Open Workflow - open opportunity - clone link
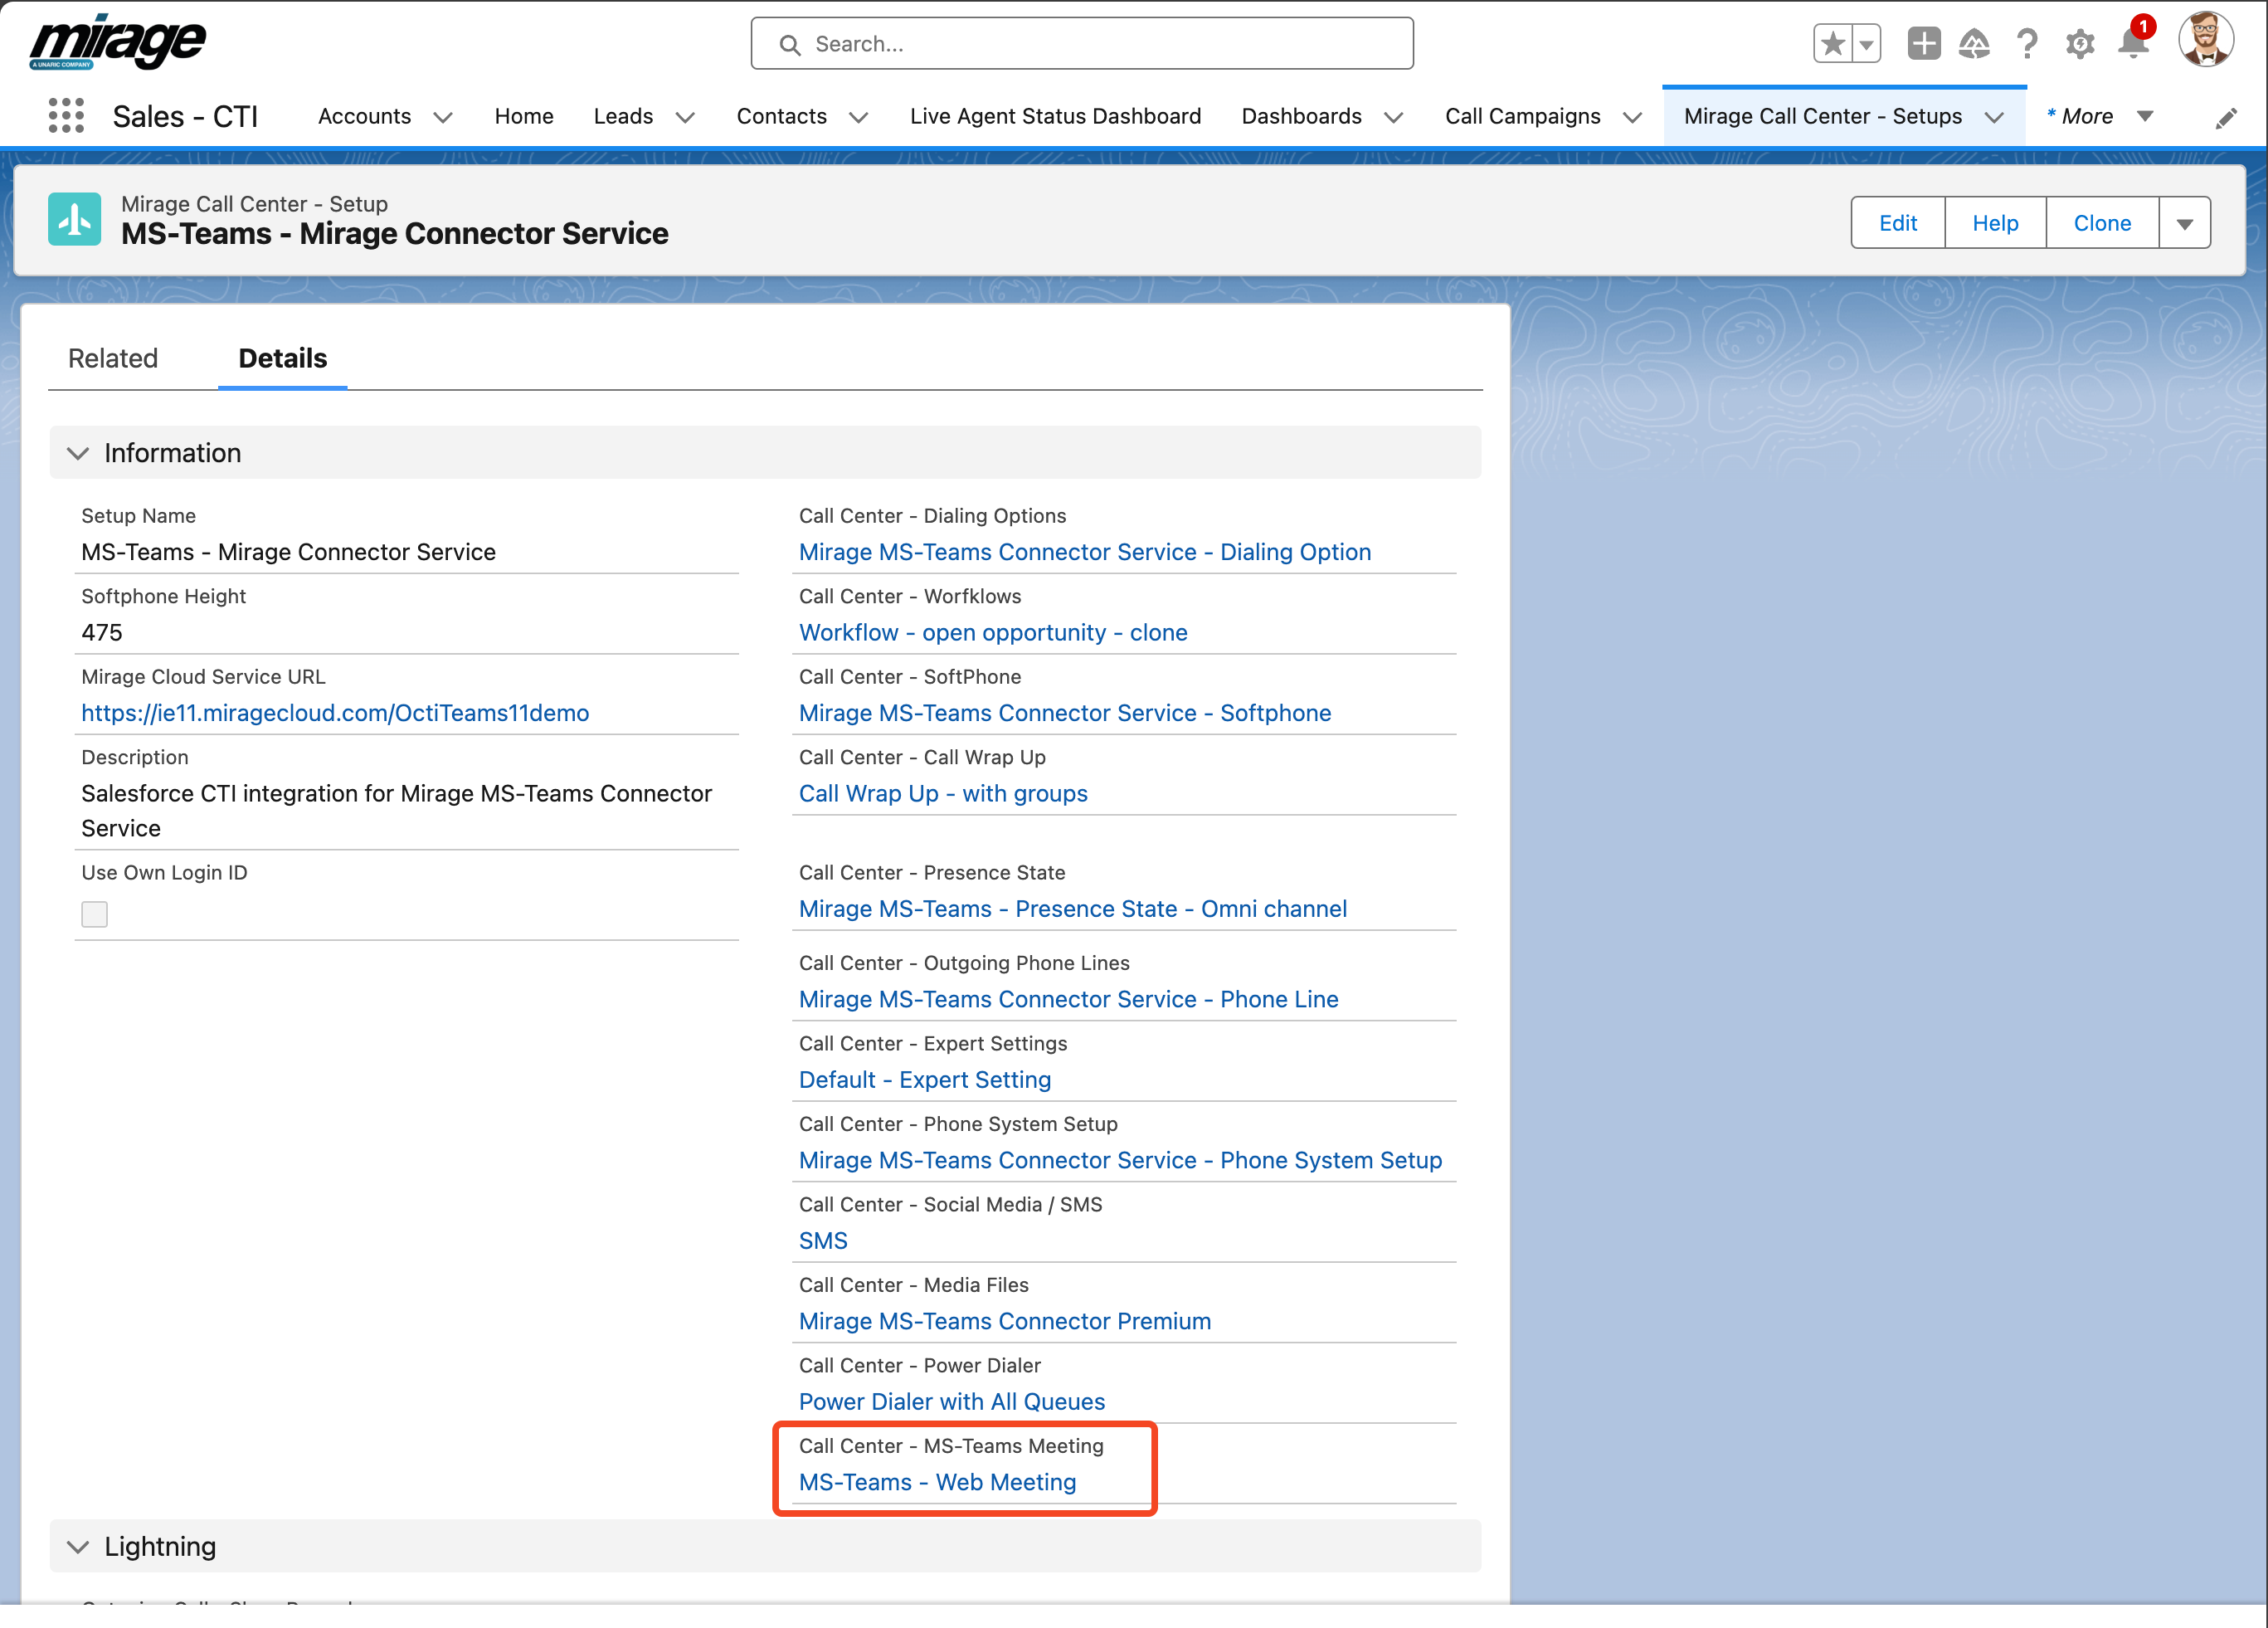 click(993, 632)
